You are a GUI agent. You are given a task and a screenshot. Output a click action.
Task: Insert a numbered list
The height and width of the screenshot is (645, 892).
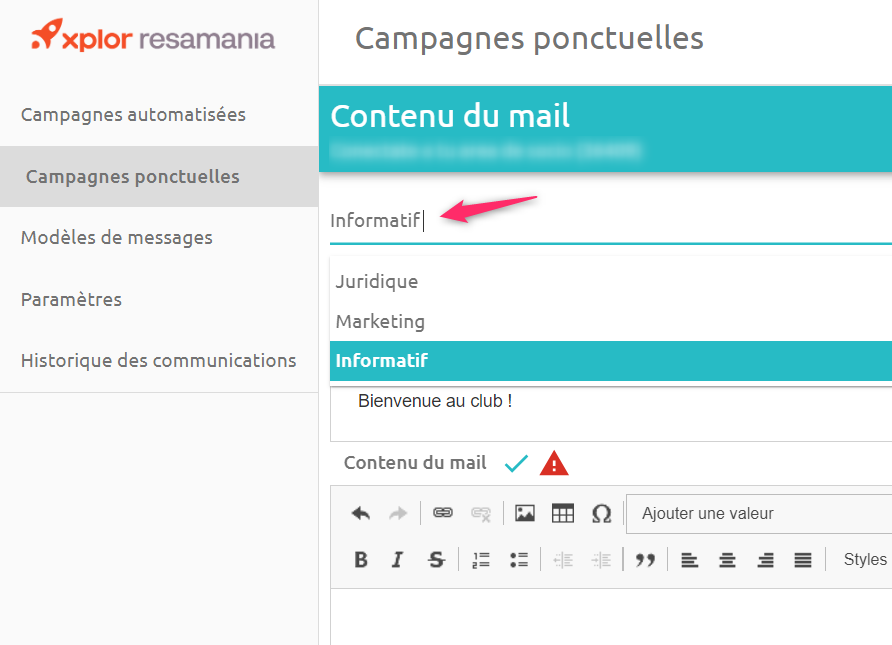(x=481, y=560)
